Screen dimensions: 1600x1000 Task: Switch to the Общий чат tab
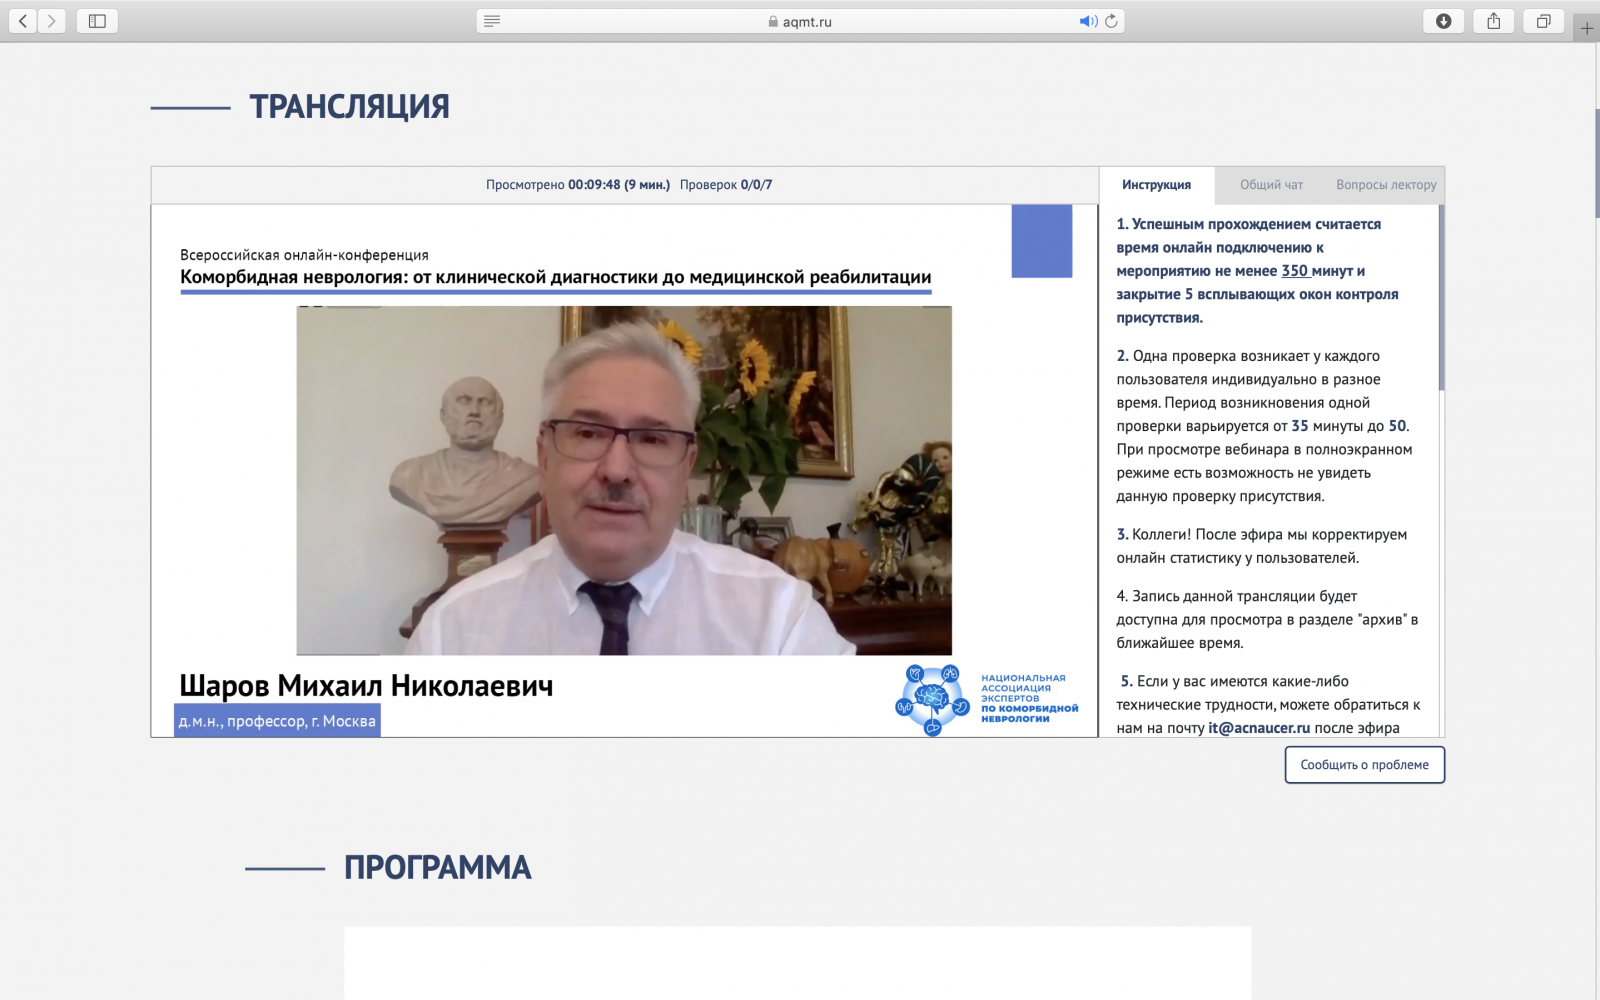click(1271, 185)
